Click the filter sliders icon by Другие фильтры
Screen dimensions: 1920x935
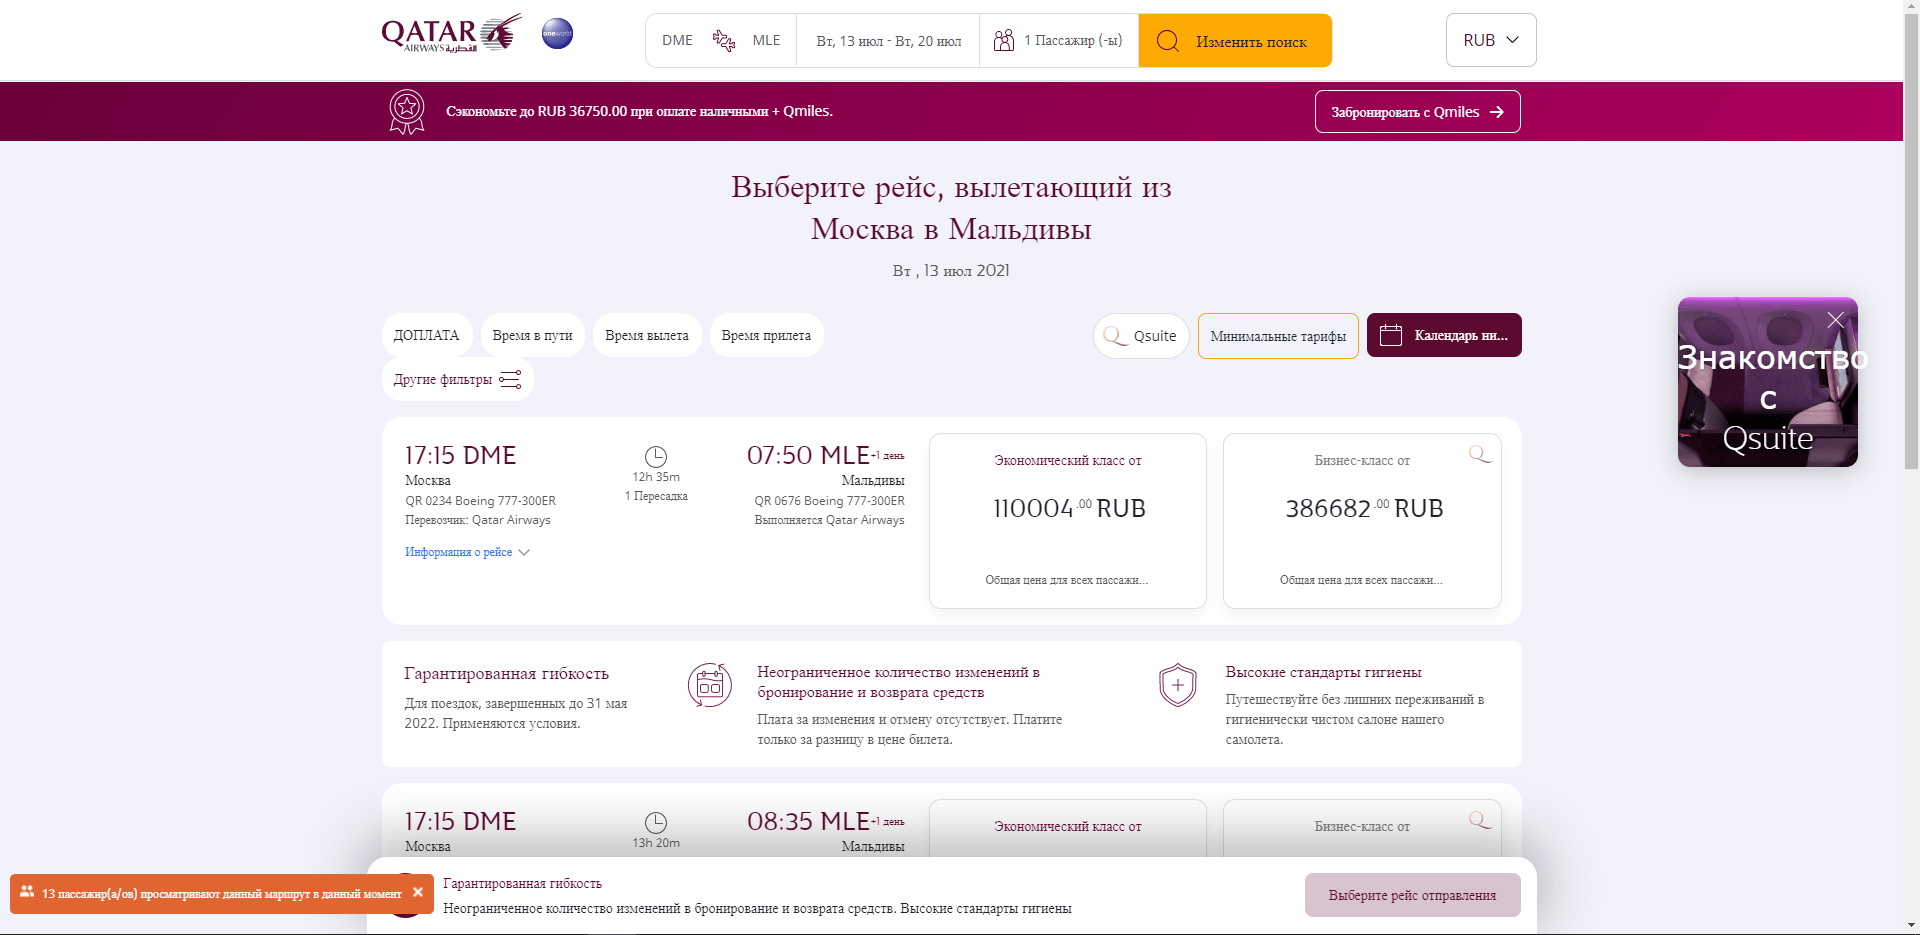(x=510, y=379)
